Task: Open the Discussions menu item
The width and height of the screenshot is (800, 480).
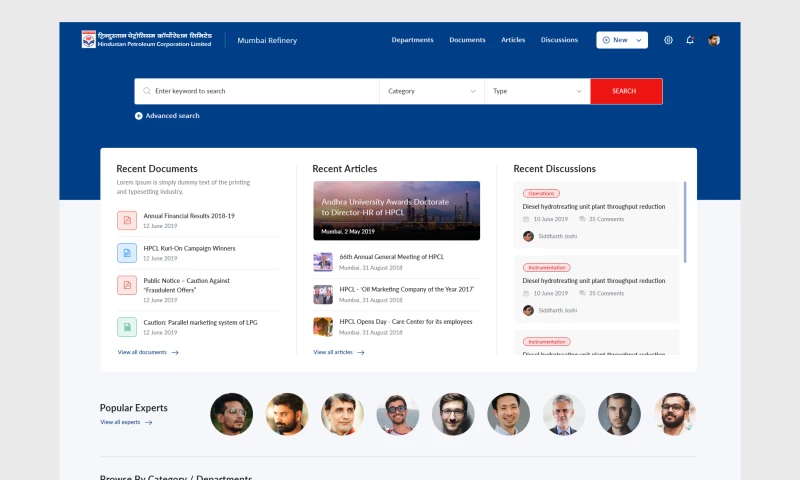Action: [x=559, y=40]
